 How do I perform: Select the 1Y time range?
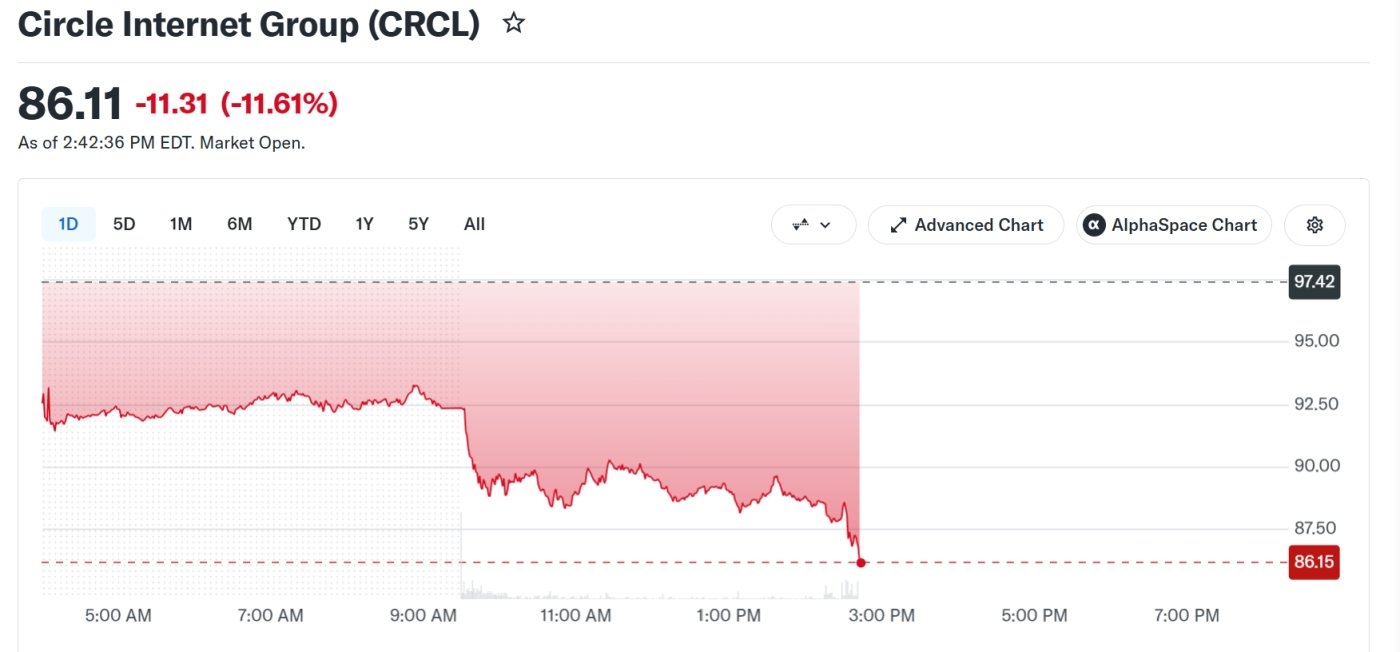(364, 224)
